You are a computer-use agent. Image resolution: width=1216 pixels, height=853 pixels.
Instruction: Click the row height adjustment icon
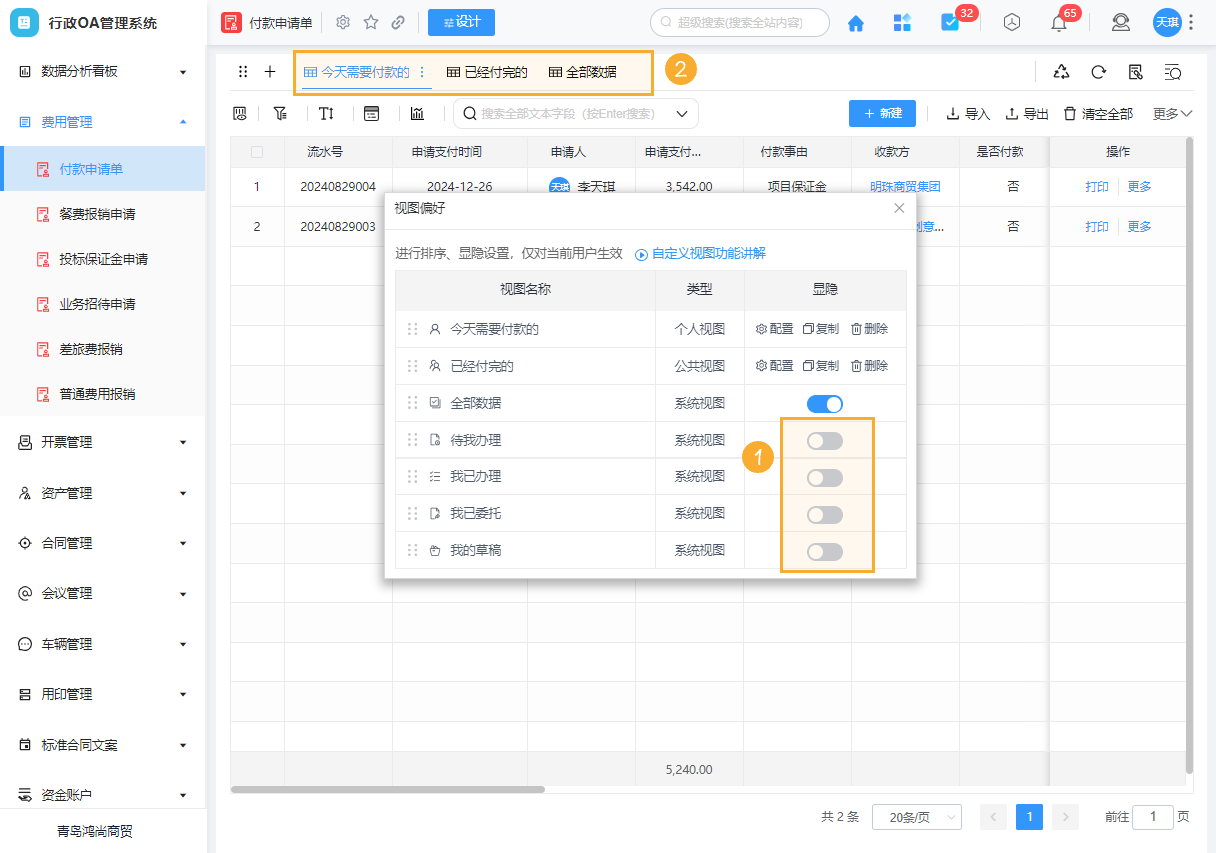tap(326, 113)
